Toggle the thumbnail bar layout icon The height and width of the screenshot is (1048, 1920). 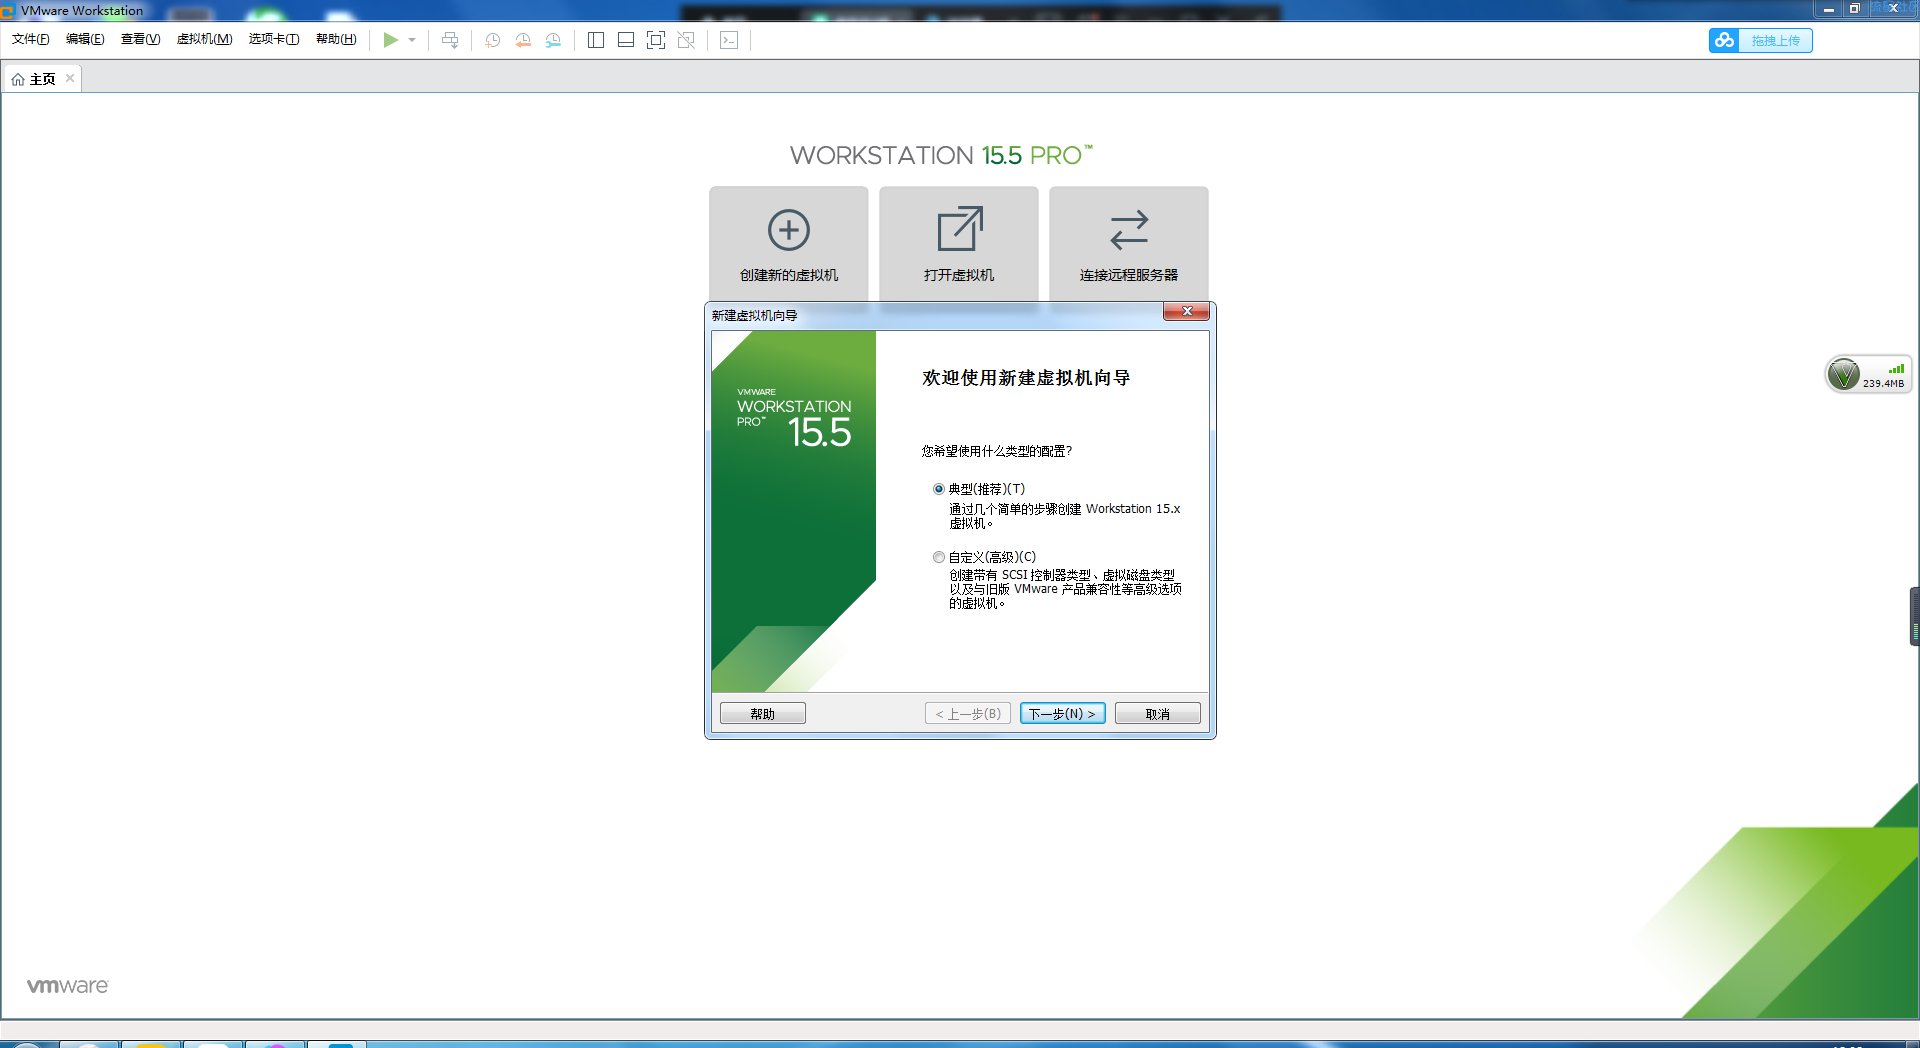626,40
